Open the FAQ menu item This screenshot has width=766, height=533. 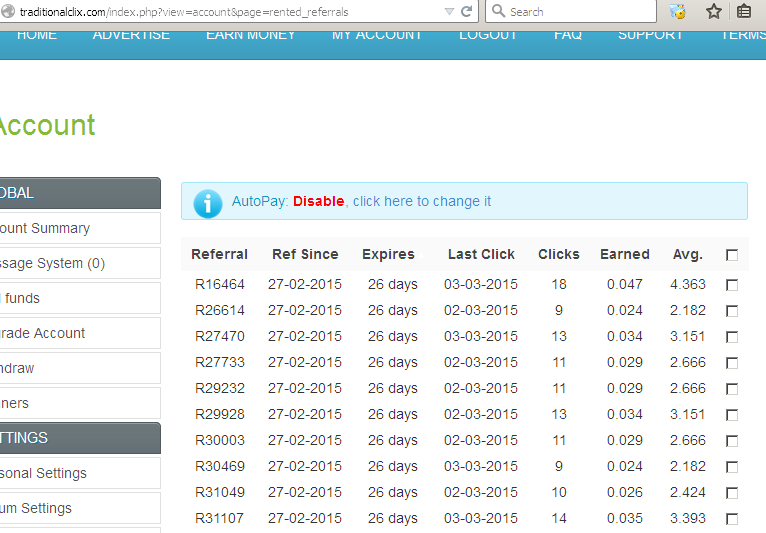click(568, 35)
